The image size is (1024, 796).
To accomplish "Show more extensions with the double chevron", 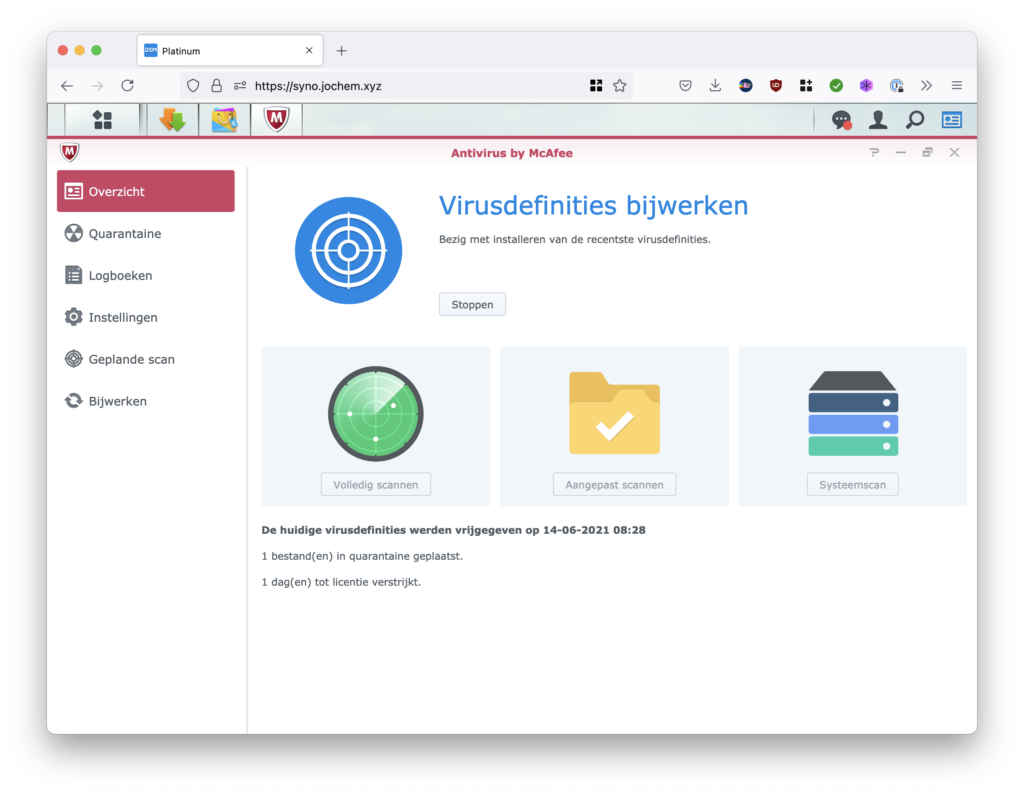I will click(926, 86).
